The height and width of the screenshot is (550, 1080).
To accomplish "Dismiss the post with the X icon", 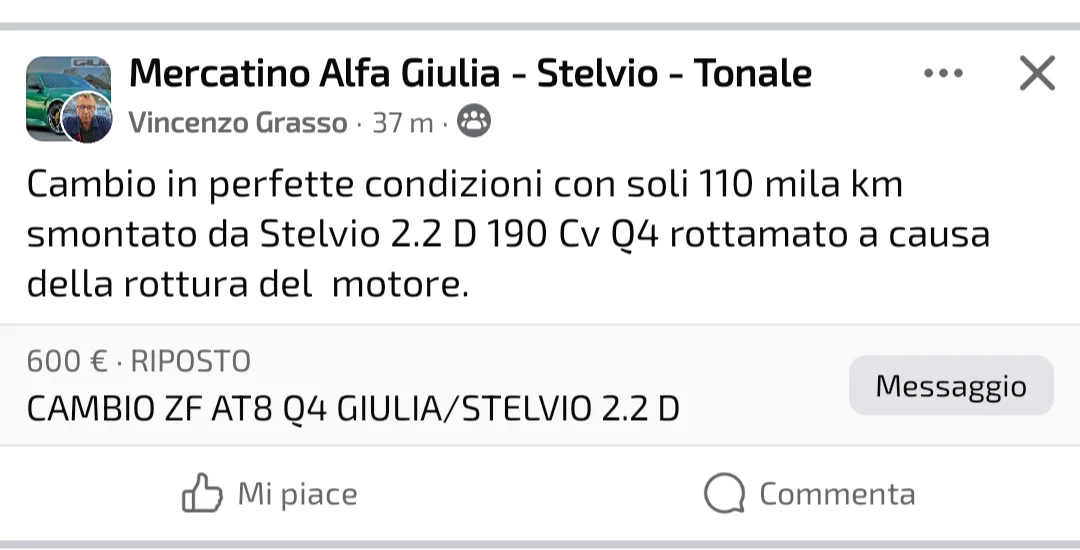I will pyautogui.click(x=1036, y=74).
